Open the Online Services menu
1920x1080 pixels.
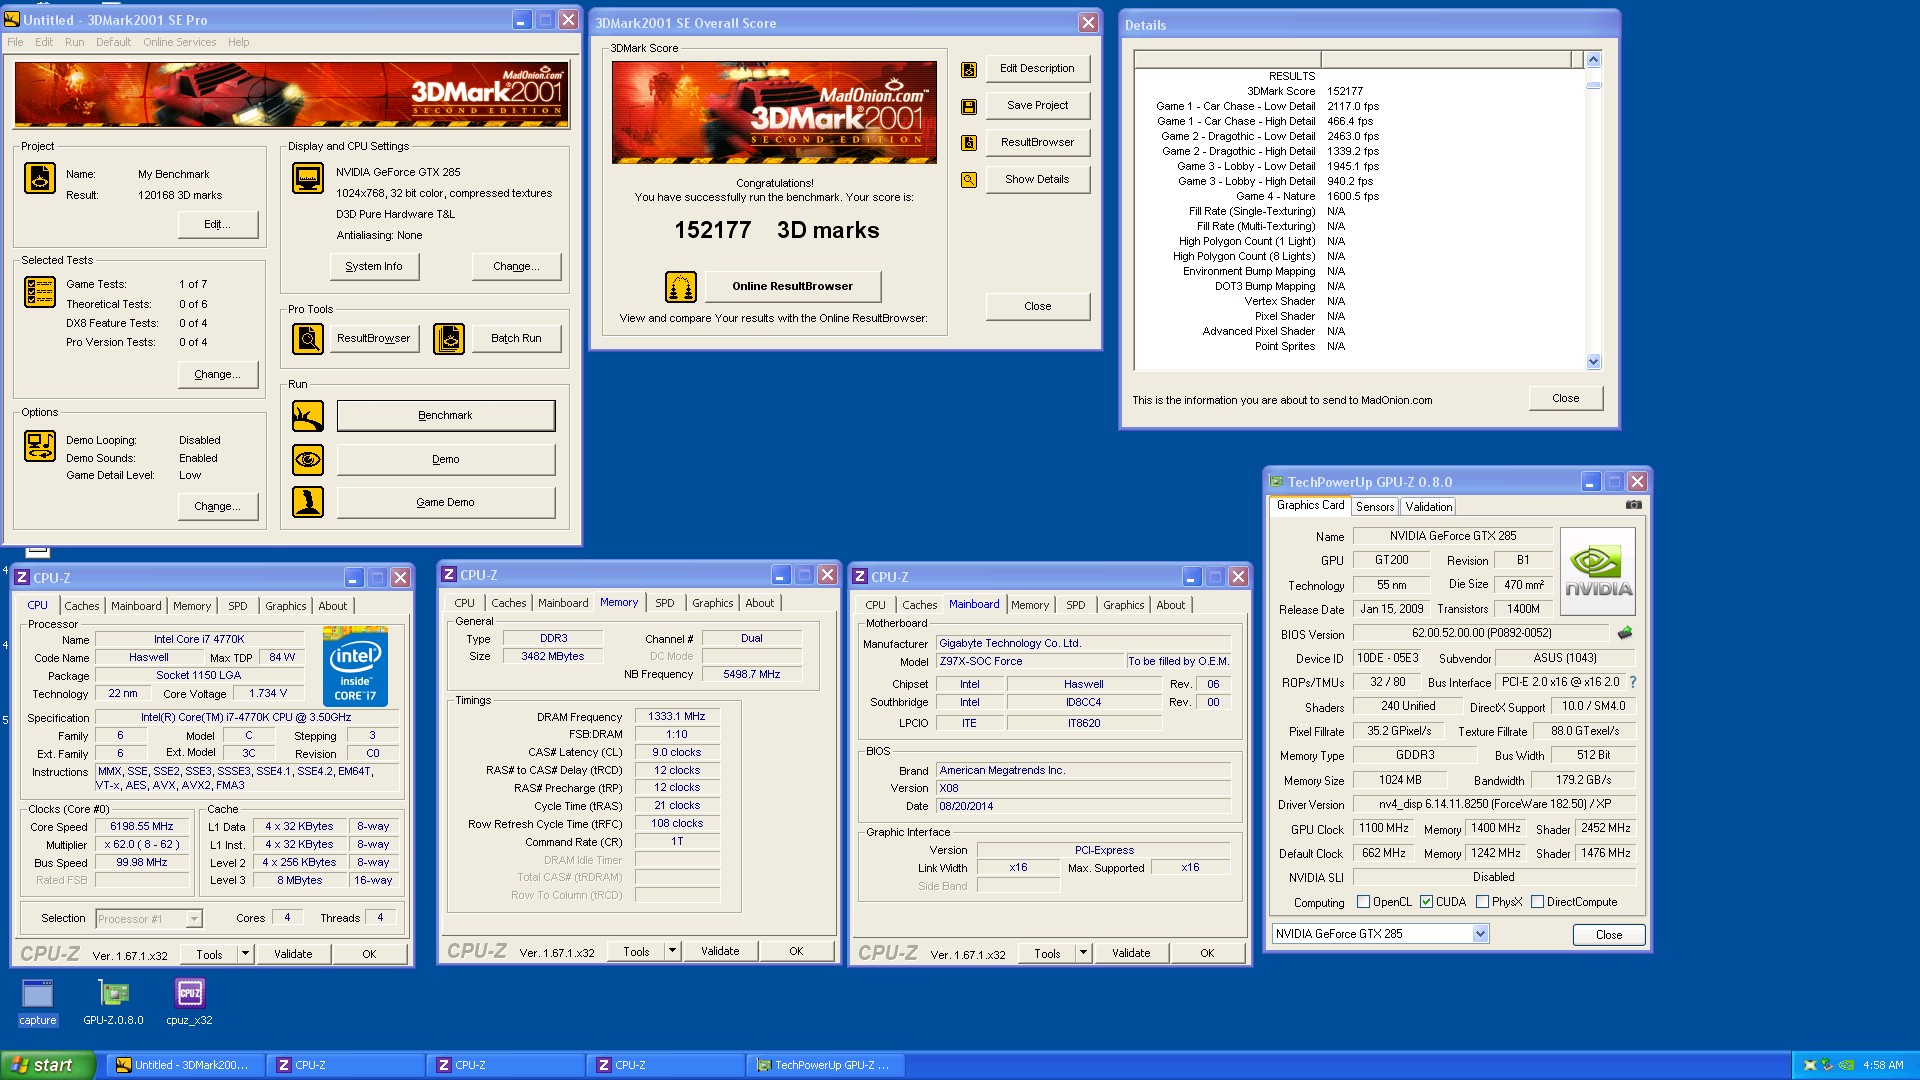coord(179,42)
